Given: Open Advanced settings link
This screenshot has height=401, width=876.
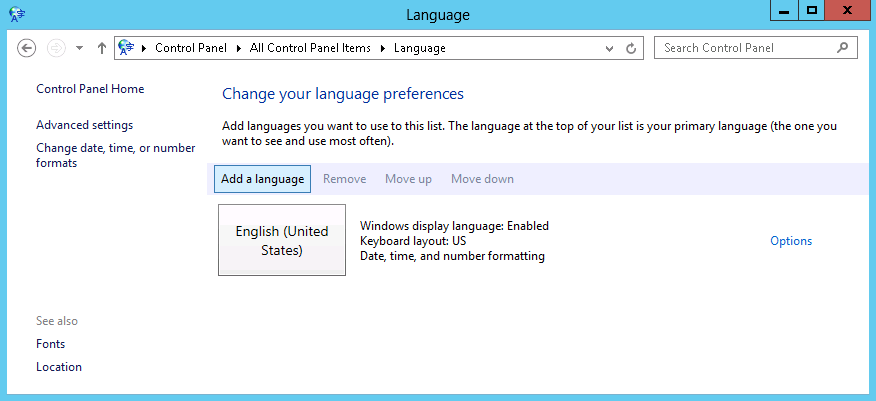Looking at the screenshot, I should click(84, 125).
